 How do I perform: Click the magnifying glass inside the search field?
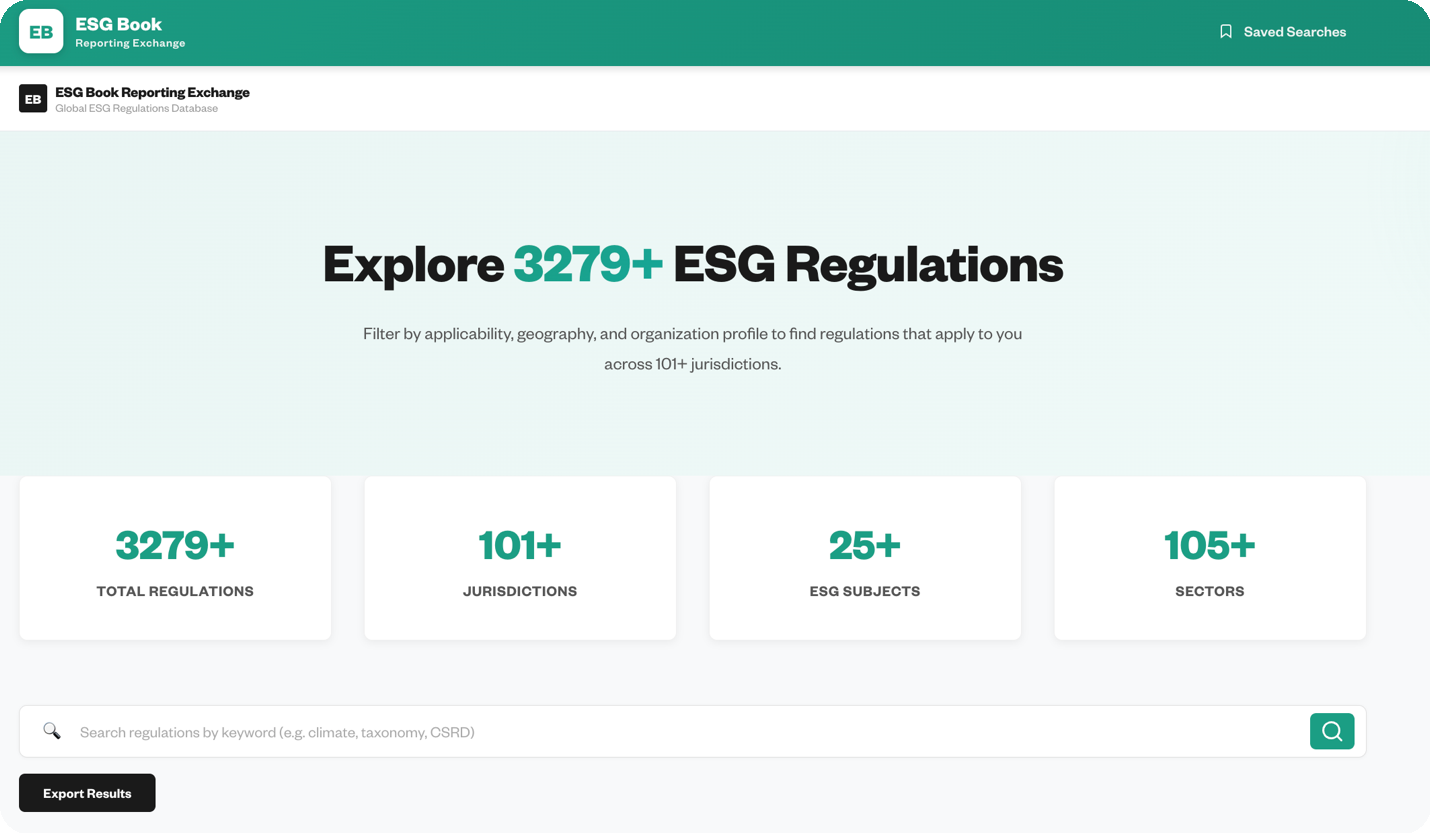(52, 731)
